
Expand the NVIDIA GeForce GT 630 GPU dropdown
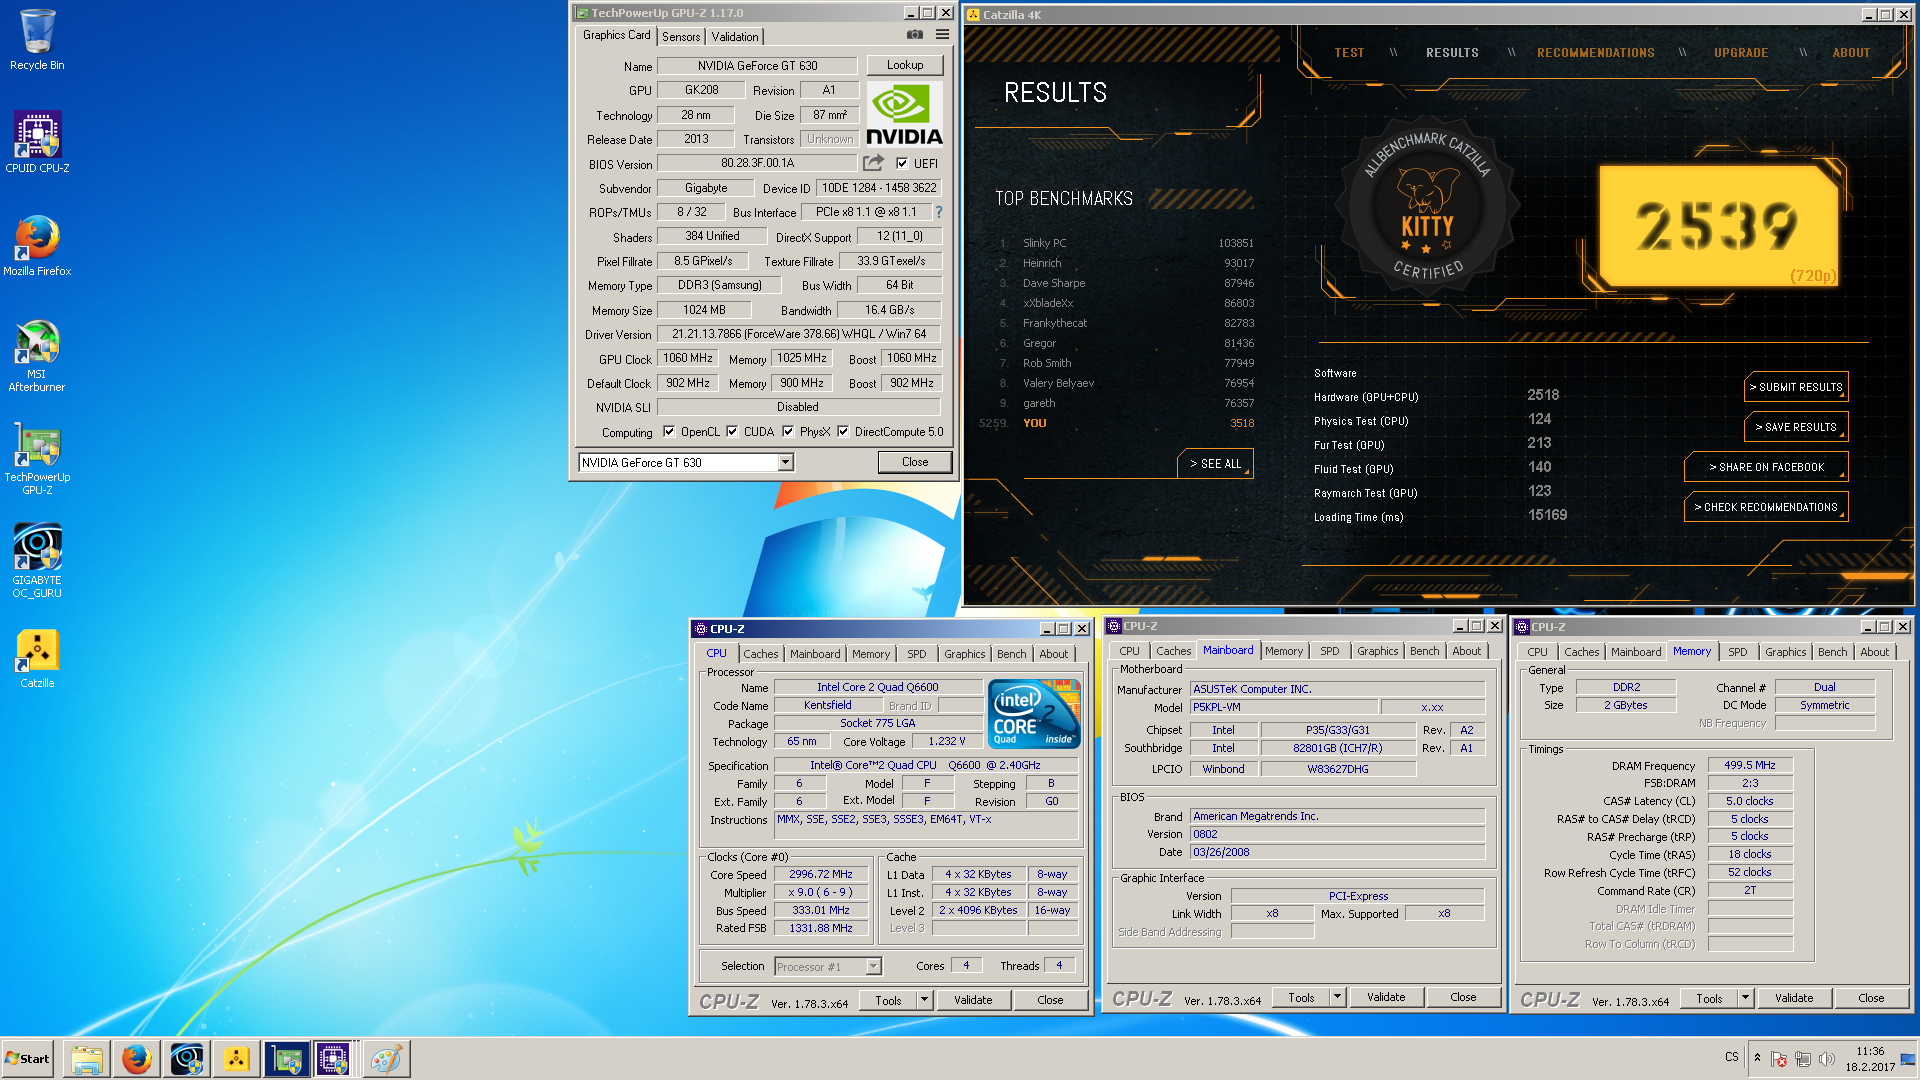click(785, 462)
